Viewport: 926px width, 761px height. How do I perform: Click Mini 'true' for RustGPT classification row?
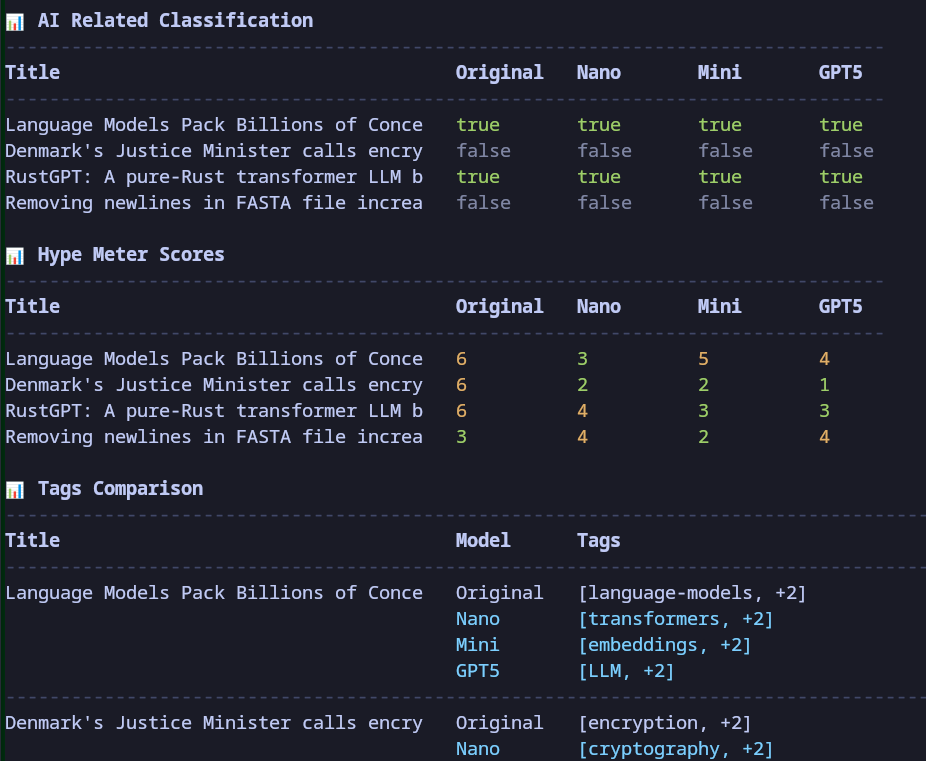720,177
